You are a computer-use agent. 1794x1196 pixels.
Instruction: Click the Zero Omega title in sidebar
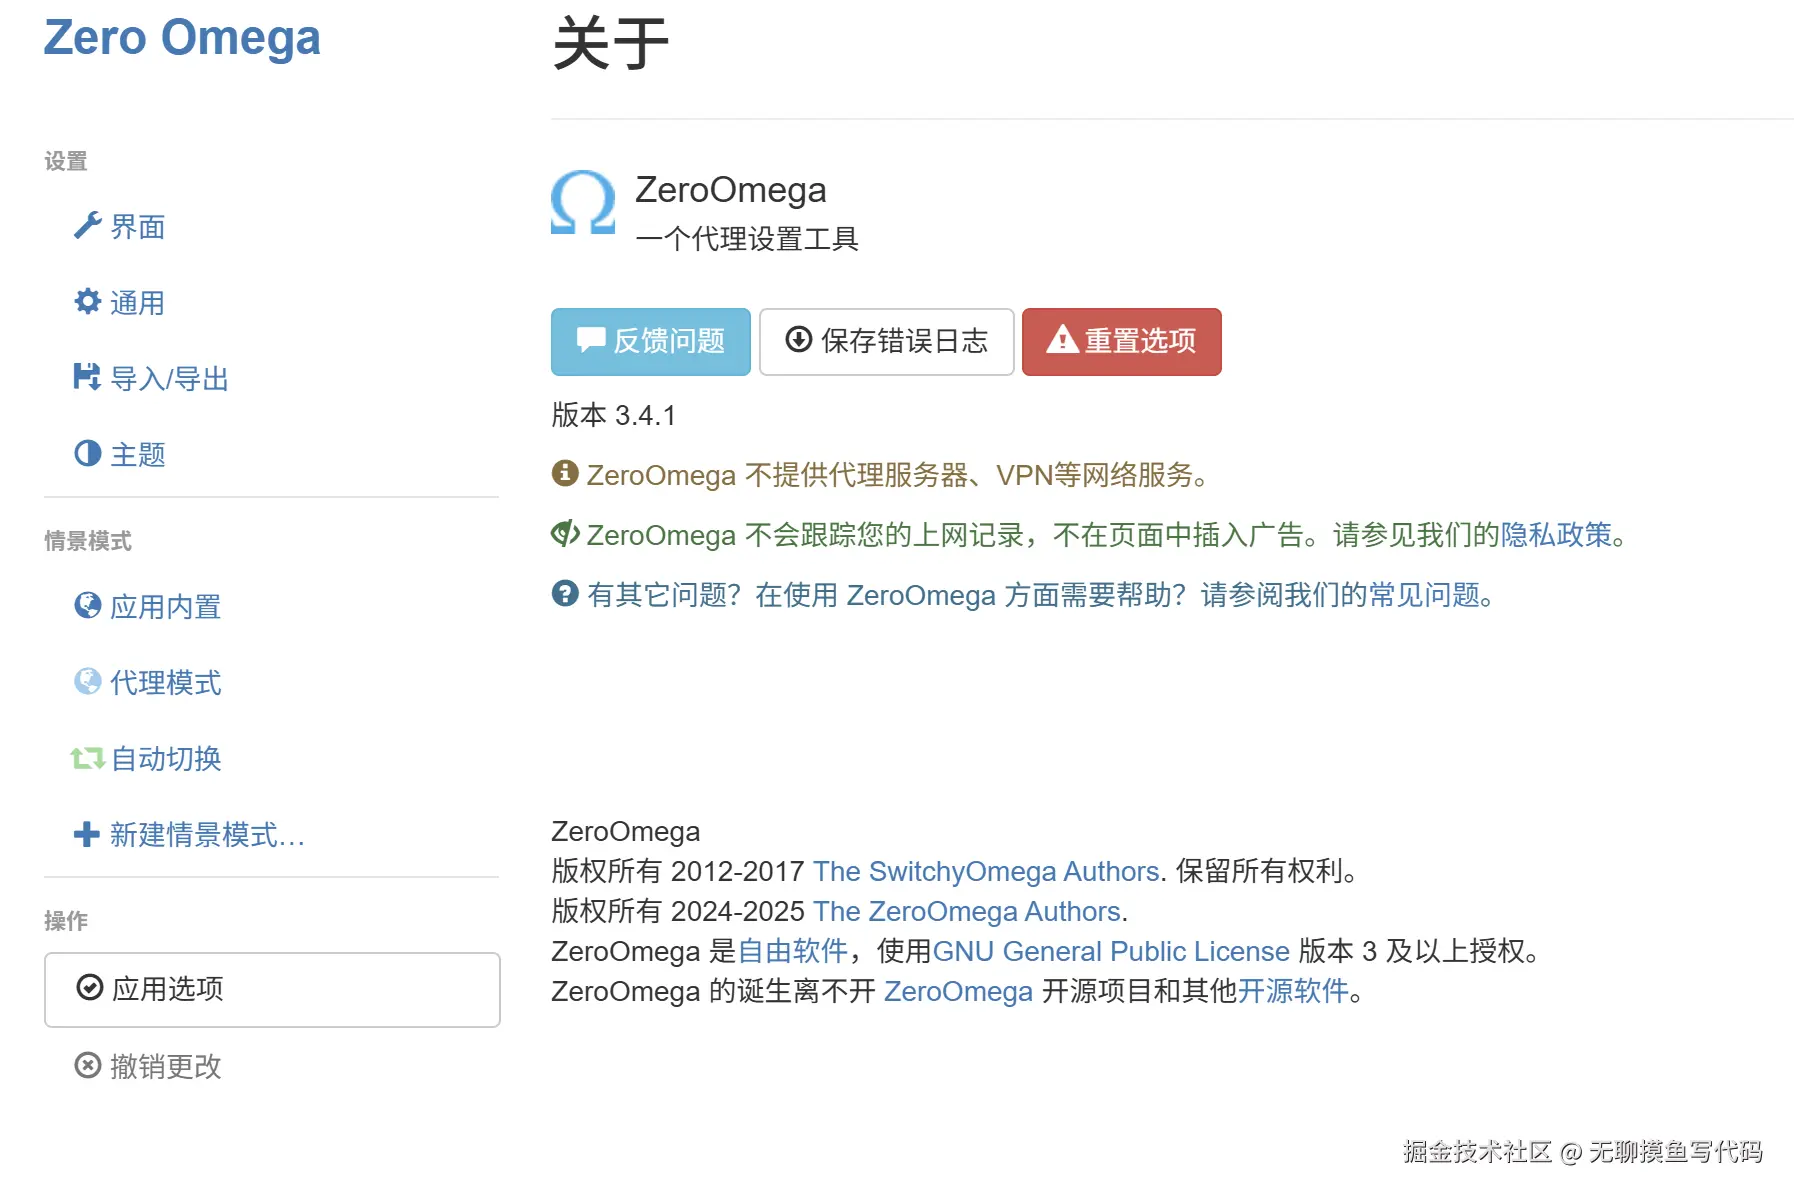(182, 38)
